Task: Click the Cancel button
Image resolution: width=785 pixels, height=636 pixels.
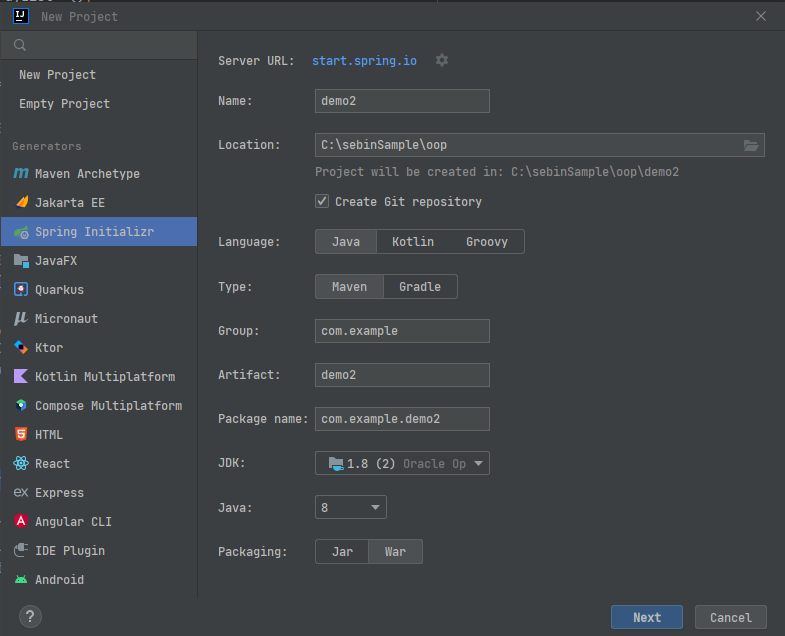Action: click(x=730, y=617)
